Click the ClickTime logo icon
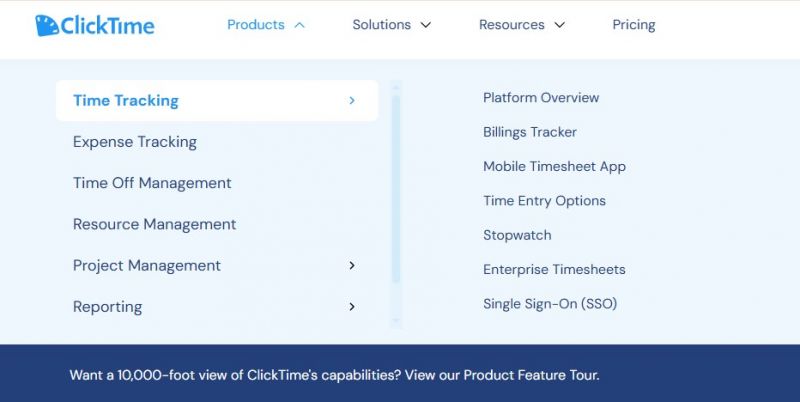The width and height of the screenshot is (800, 402). [47, 26]
